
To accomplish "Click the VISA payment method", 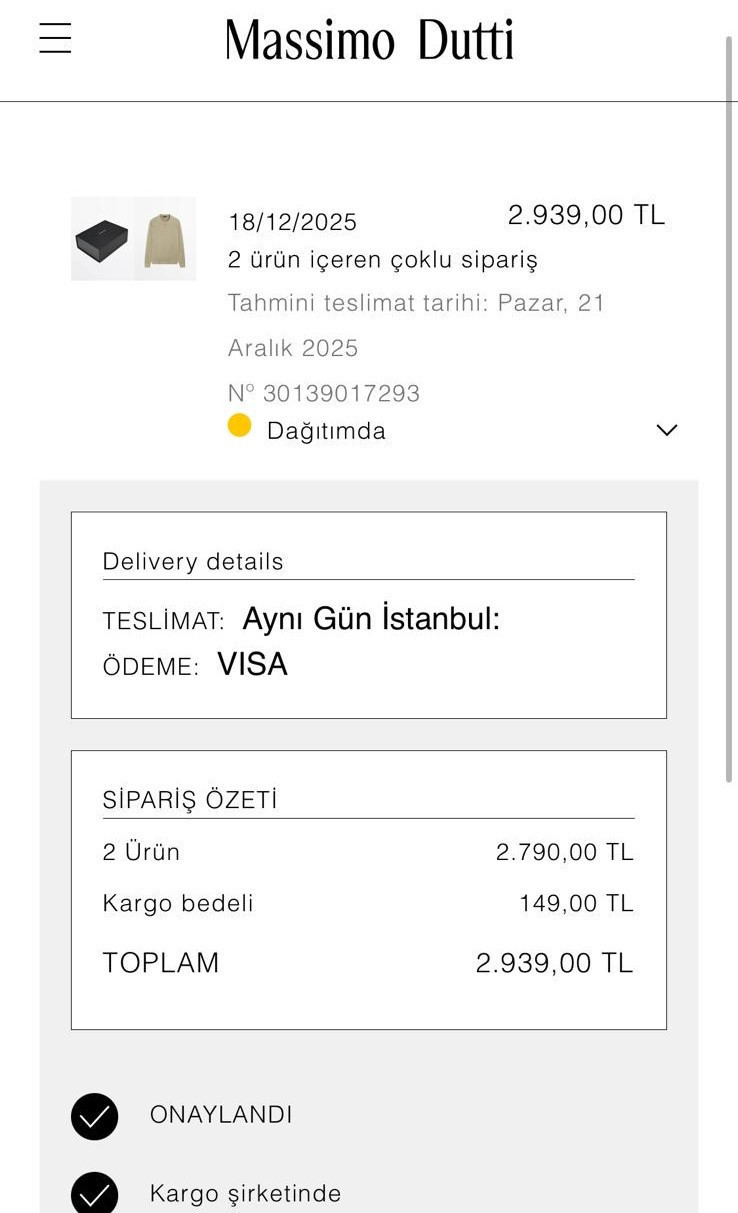I will (x=252, y=665).
